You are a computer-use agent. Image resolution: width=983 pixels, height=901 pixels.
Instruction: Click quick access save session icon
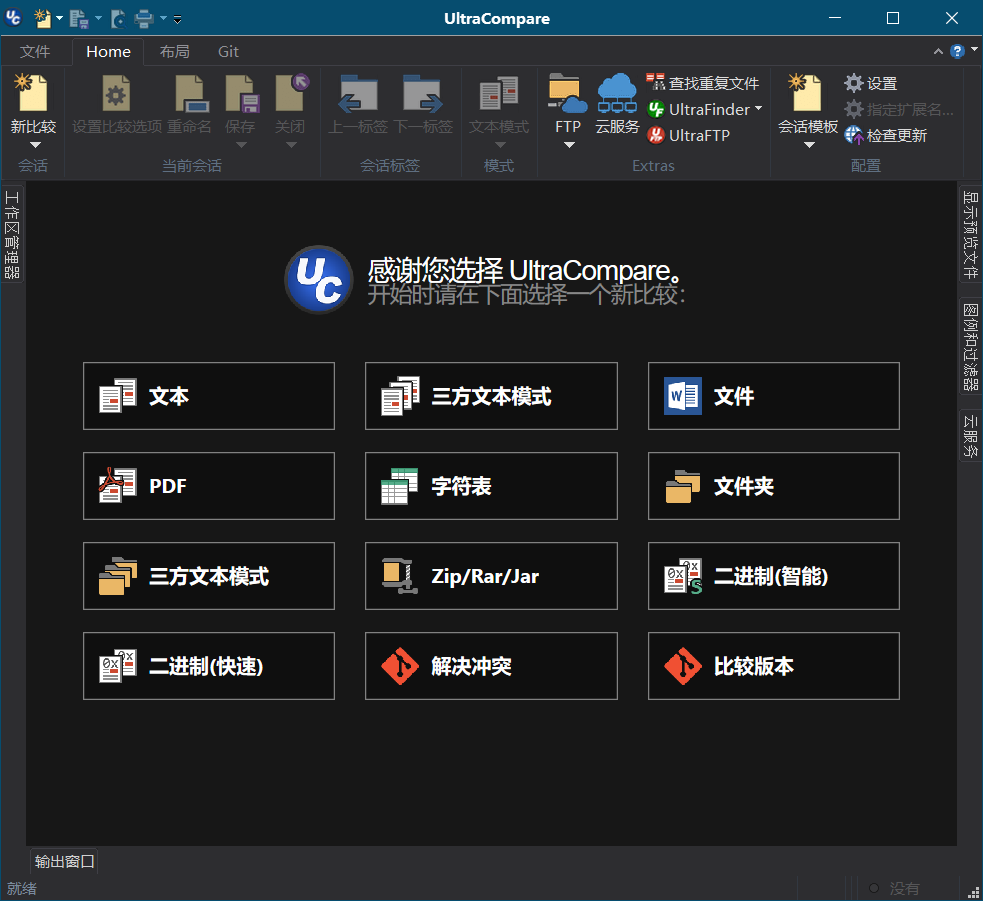click(x=78, y=19)
